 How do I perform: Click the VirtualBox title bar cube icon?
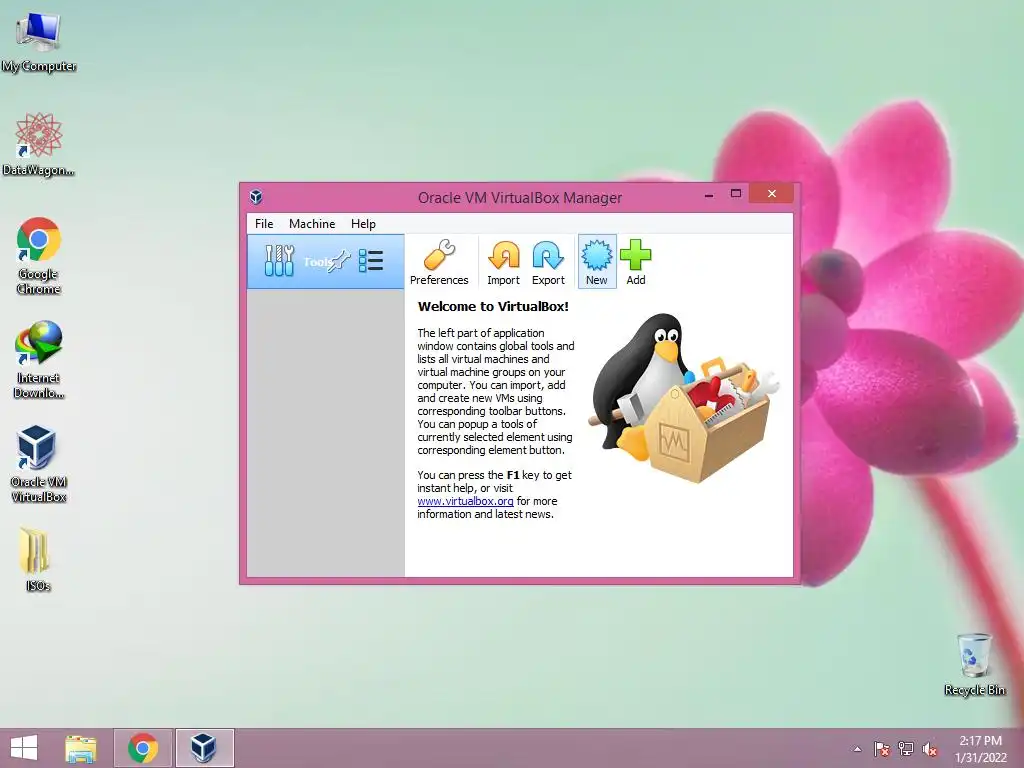tap(256, 197)
